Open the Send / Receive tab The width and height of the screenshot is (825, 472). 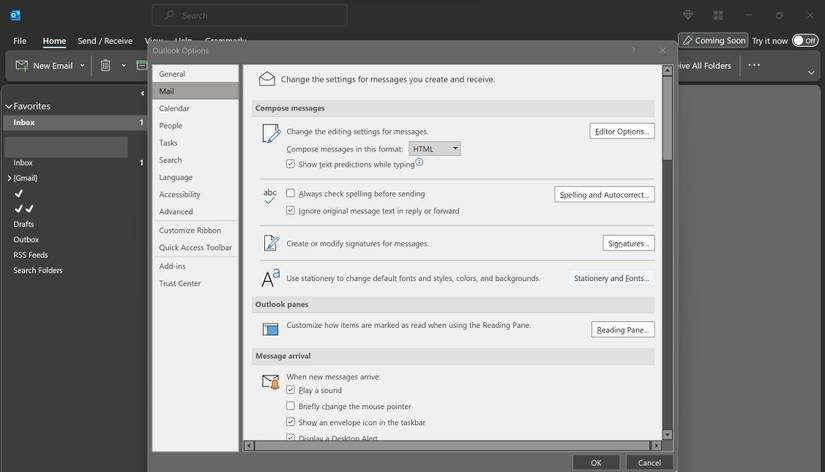[105, 41]
